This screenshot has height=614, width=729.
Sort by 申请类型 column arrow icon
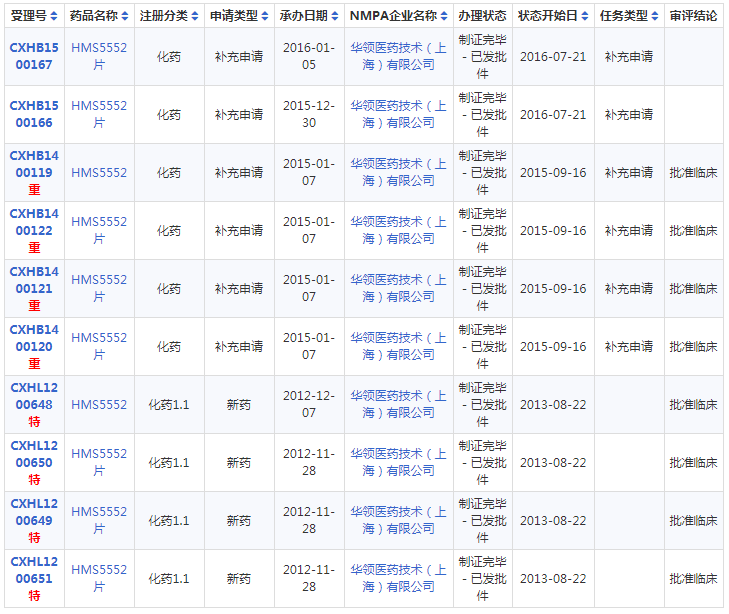pyautogui.click(x=265, y=16)
